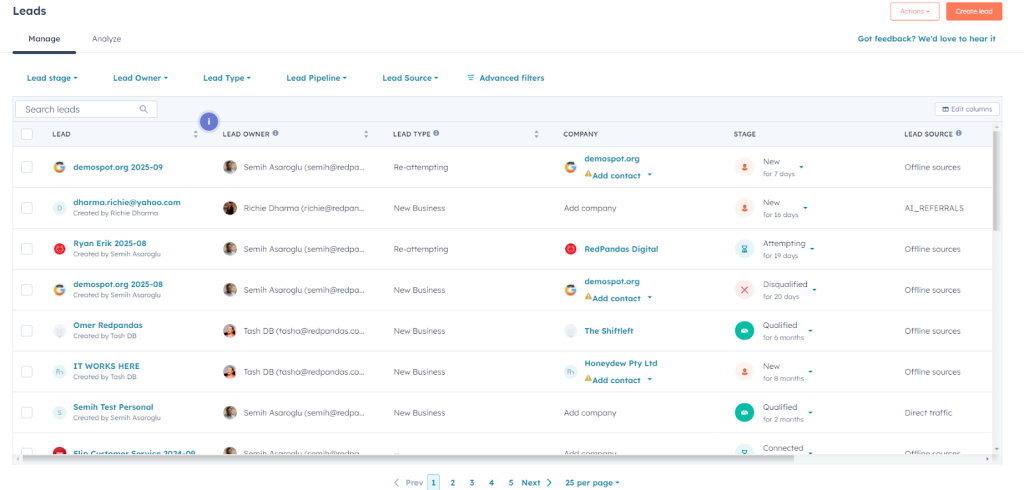This screenshot has height=490, width=1024.
Task: Check the Semih Test Personal row checkbox
Action: tap(27, 413)
